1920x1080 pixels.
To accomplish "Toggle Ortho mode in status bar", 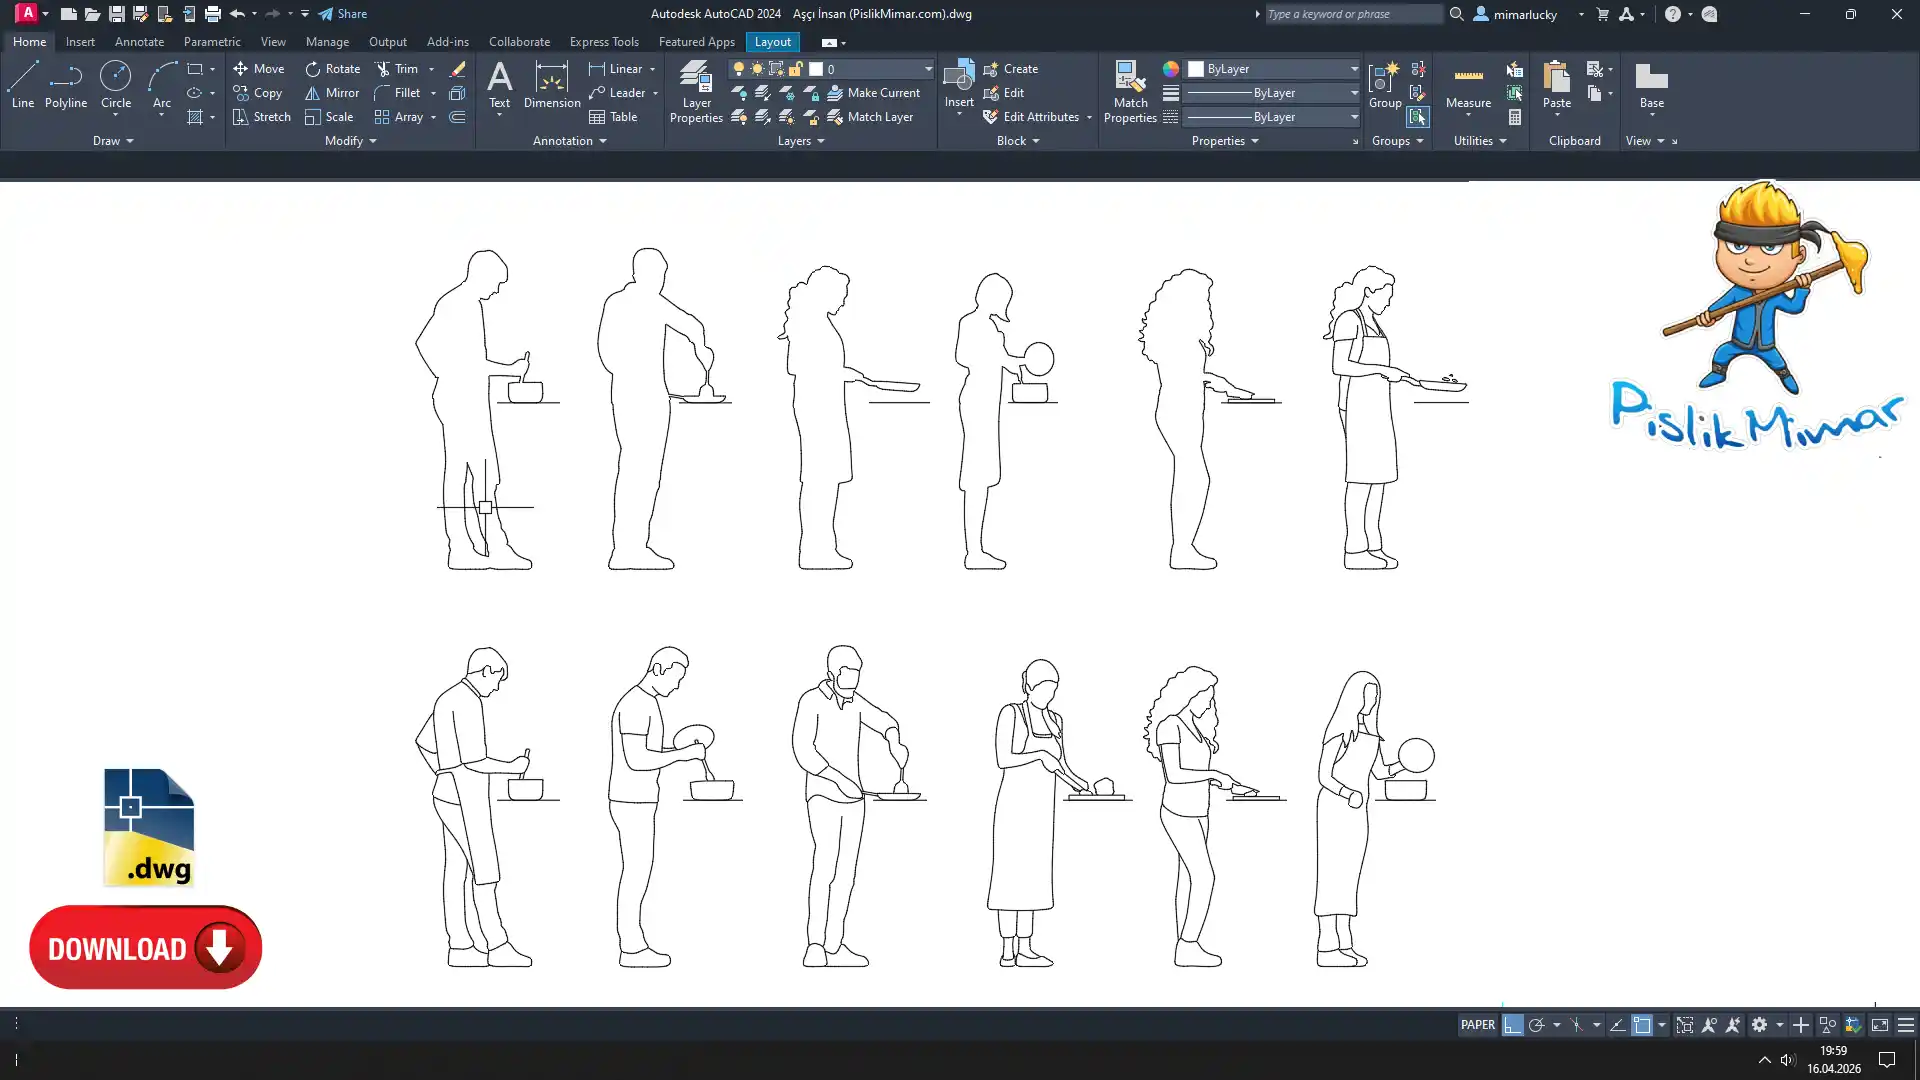I will [1512, 1025].
